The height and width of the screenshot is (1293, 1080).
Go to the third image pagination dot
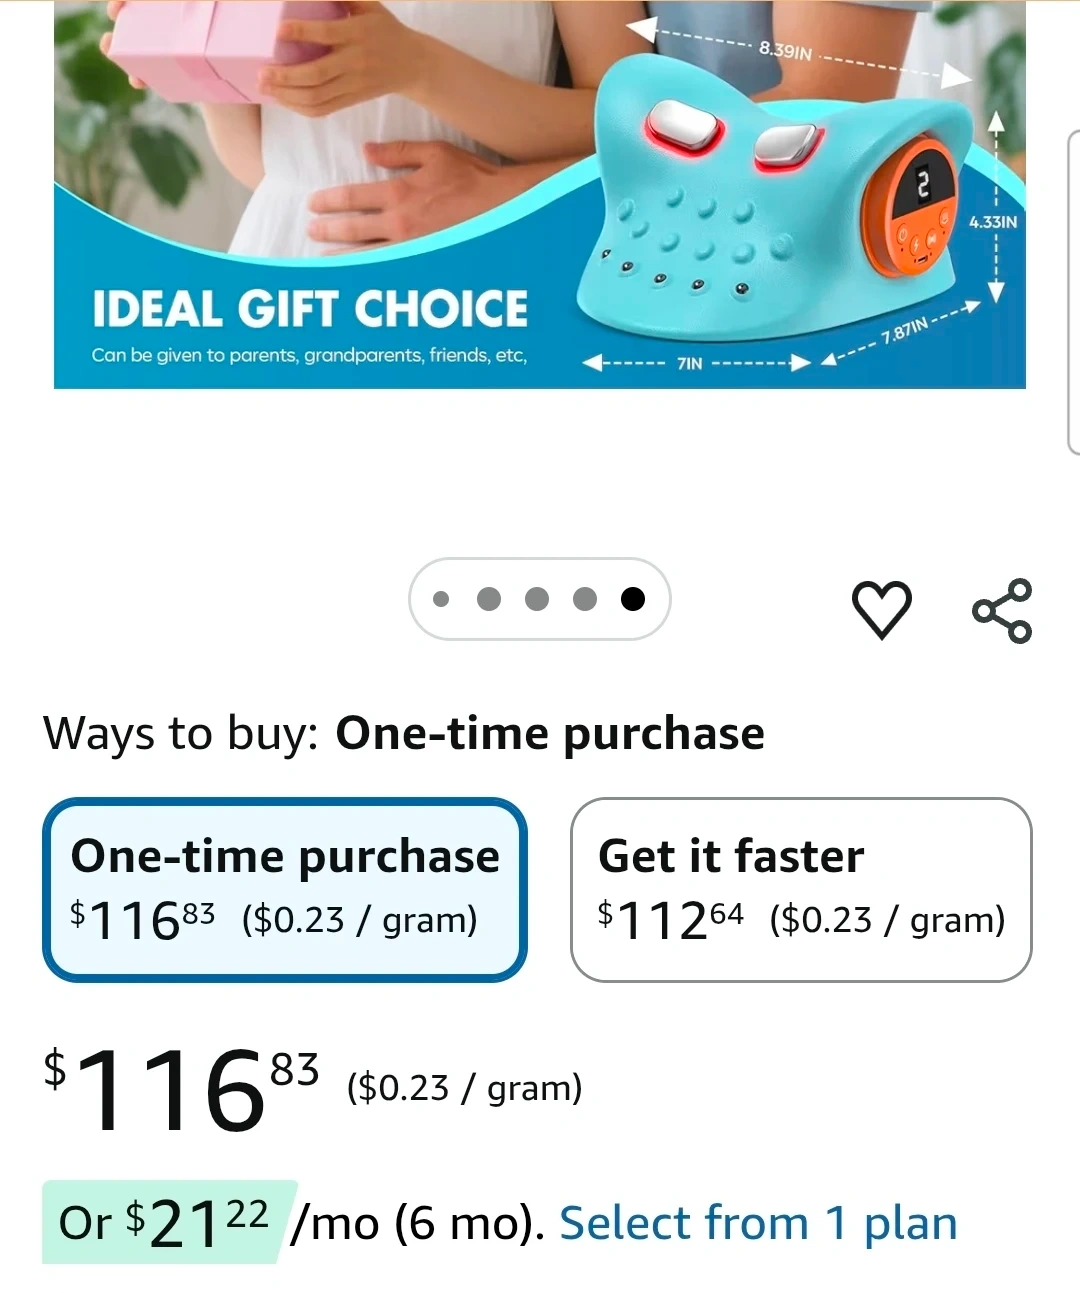[537, 599]
